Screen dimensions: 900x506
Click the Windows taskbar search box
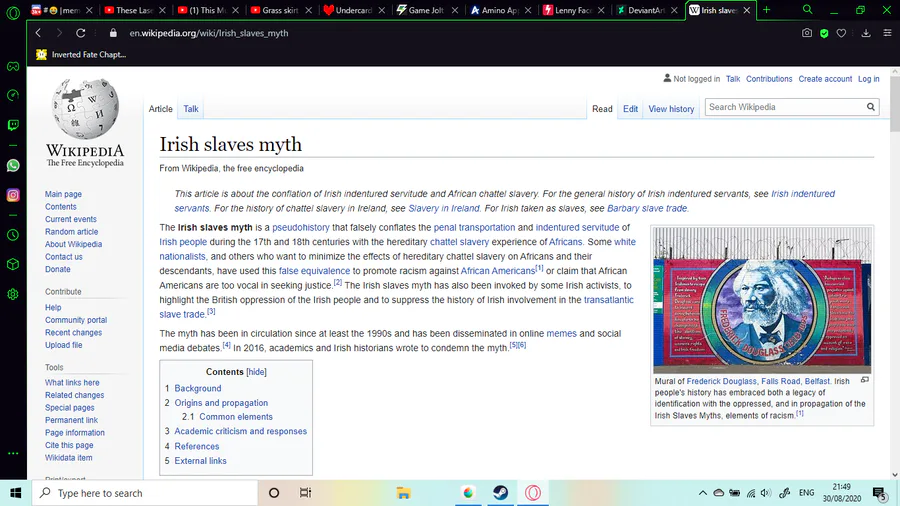point(144,493)
